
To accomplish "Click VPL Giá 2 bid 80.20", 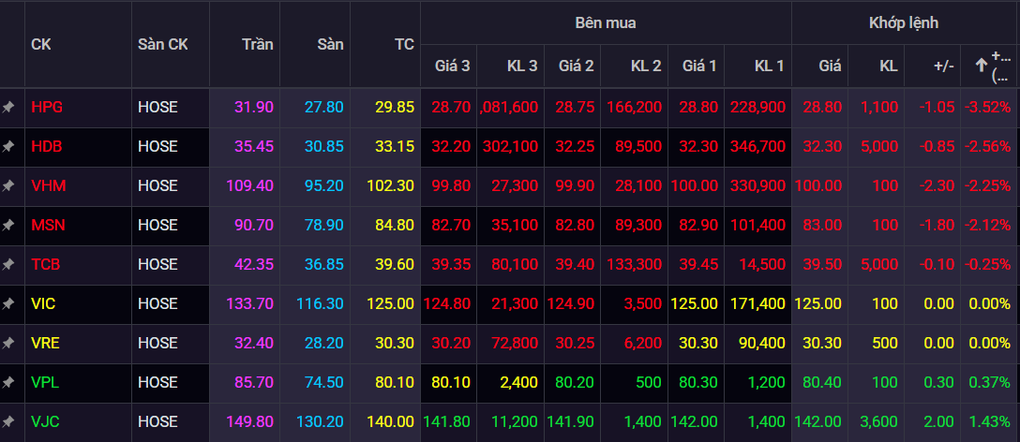I will click(574, 382).
